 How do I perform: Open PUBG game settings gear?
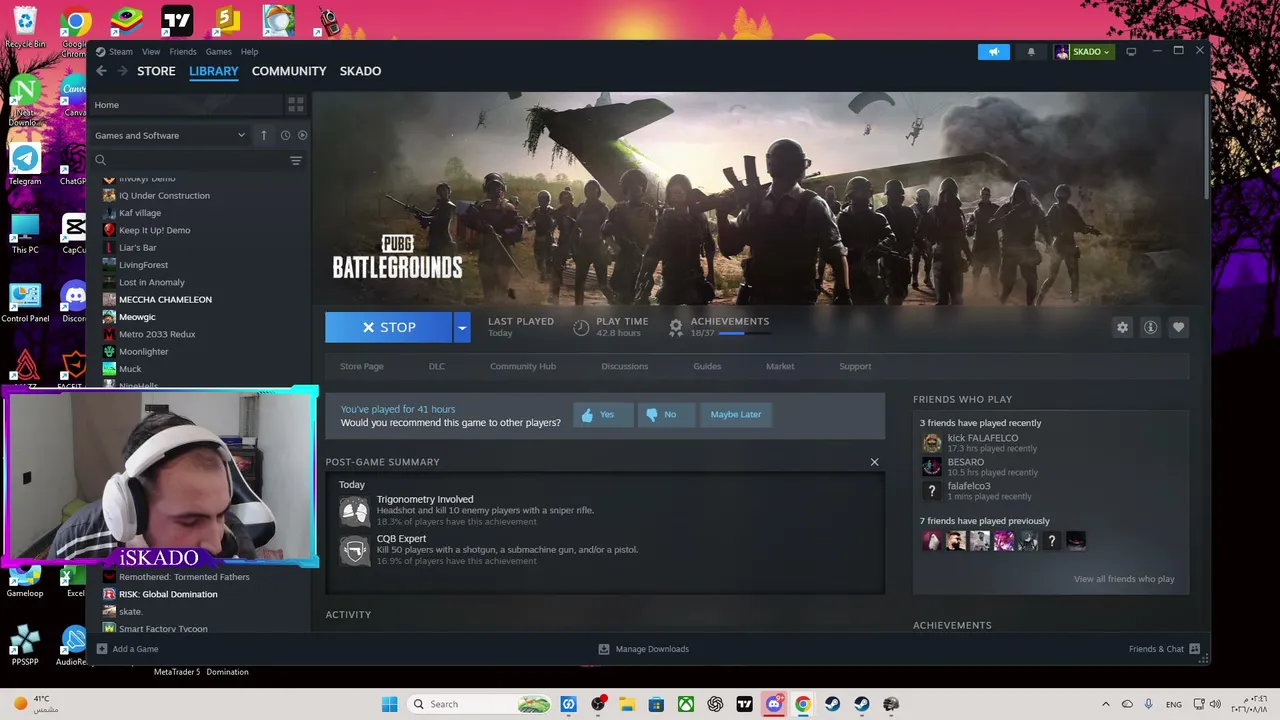click(x=1122, y=327)
